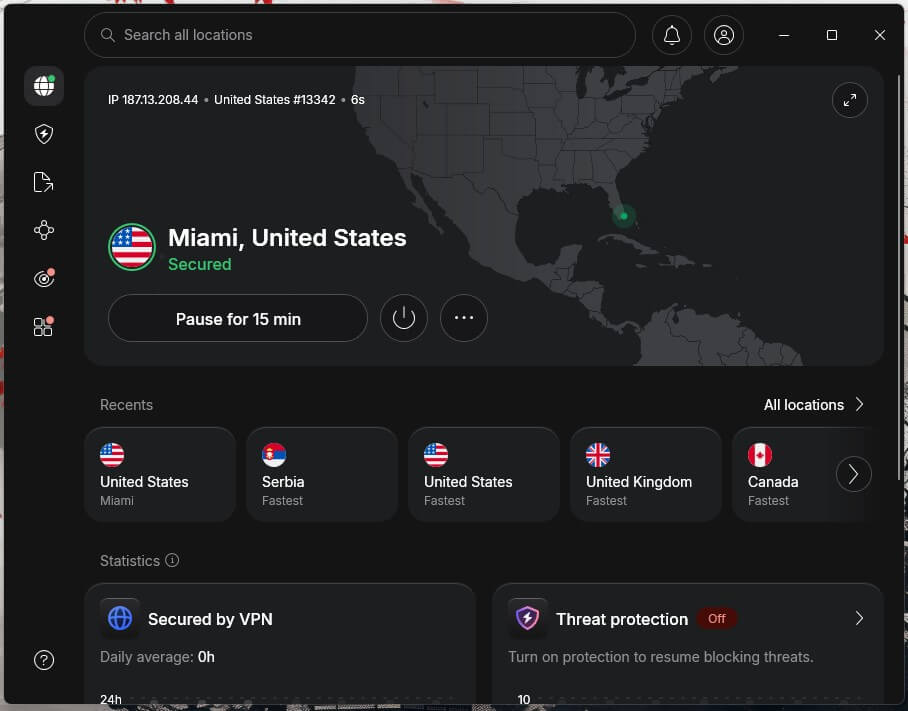Image resolution: width=908 pixels, height=711 pixels.
Task: Connect to recent United Kingdom Fastest
Action: point(646,474)
